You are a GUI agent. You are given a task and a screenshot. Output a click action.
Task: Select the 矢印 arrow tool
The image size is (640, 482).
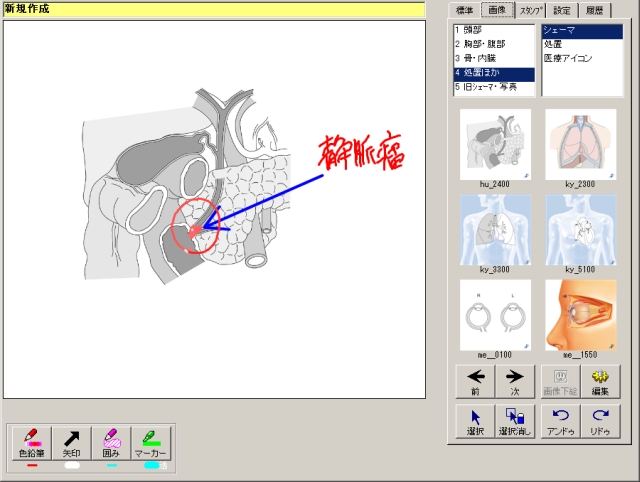point(71,443)
